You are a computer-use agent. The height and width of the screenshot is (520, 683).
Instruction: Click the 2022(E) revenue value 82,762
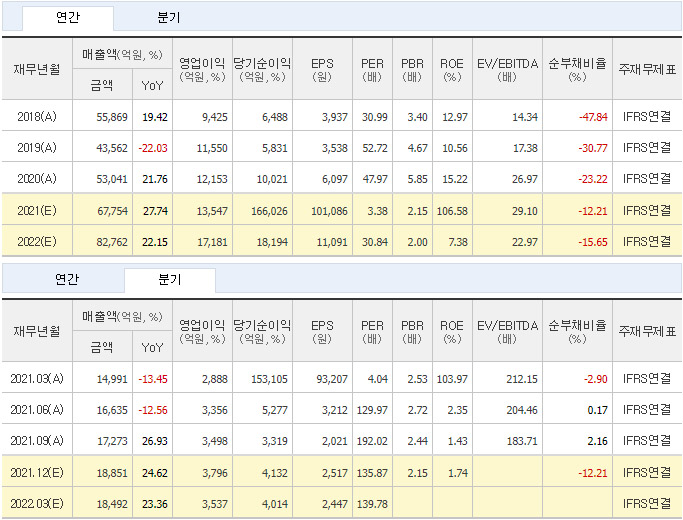pyautogui.click(x=112, y=242)
